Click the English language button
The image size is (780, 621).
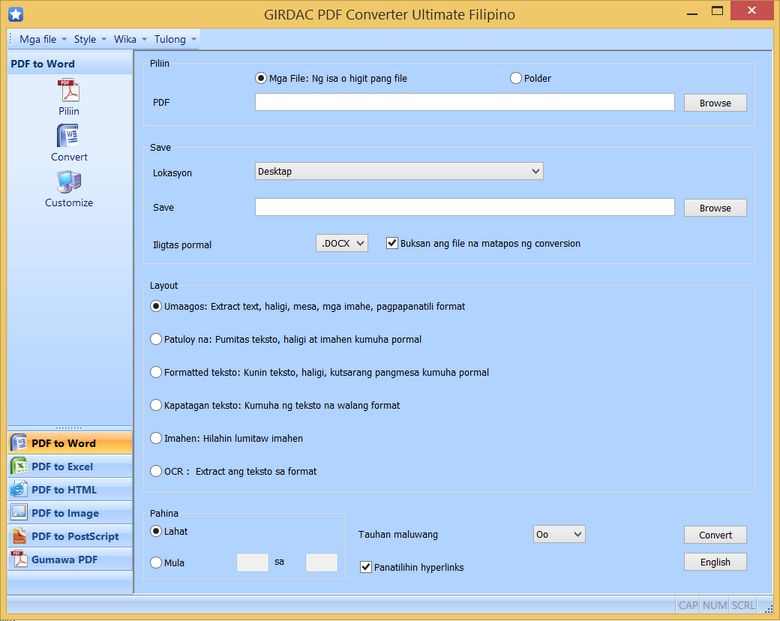[715, 562]
